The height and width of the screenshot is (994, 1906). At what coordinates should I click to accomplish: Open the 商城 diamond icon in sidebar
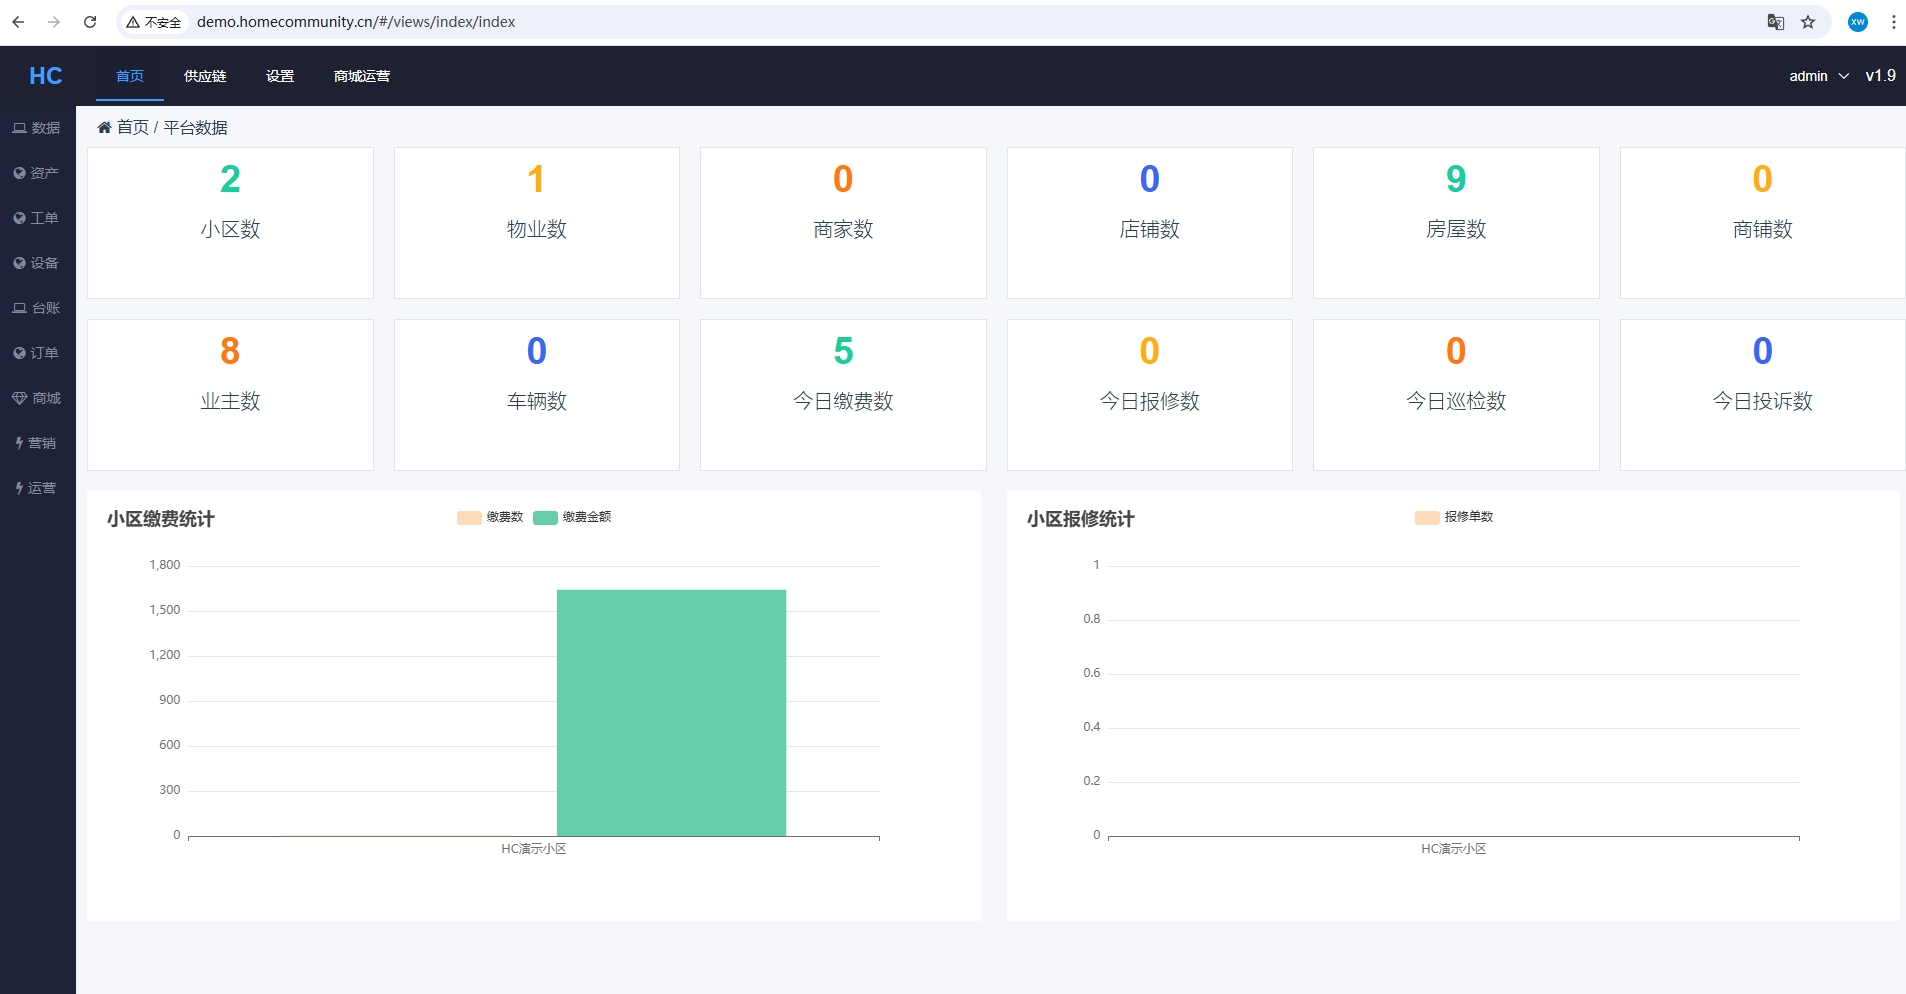19,398
